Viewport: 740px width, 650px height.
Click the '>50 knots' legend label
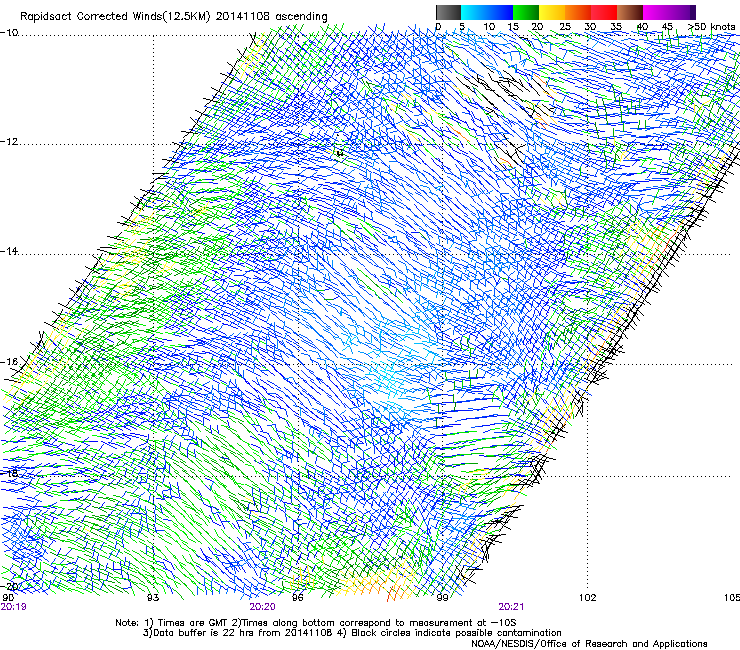[711, 27]
